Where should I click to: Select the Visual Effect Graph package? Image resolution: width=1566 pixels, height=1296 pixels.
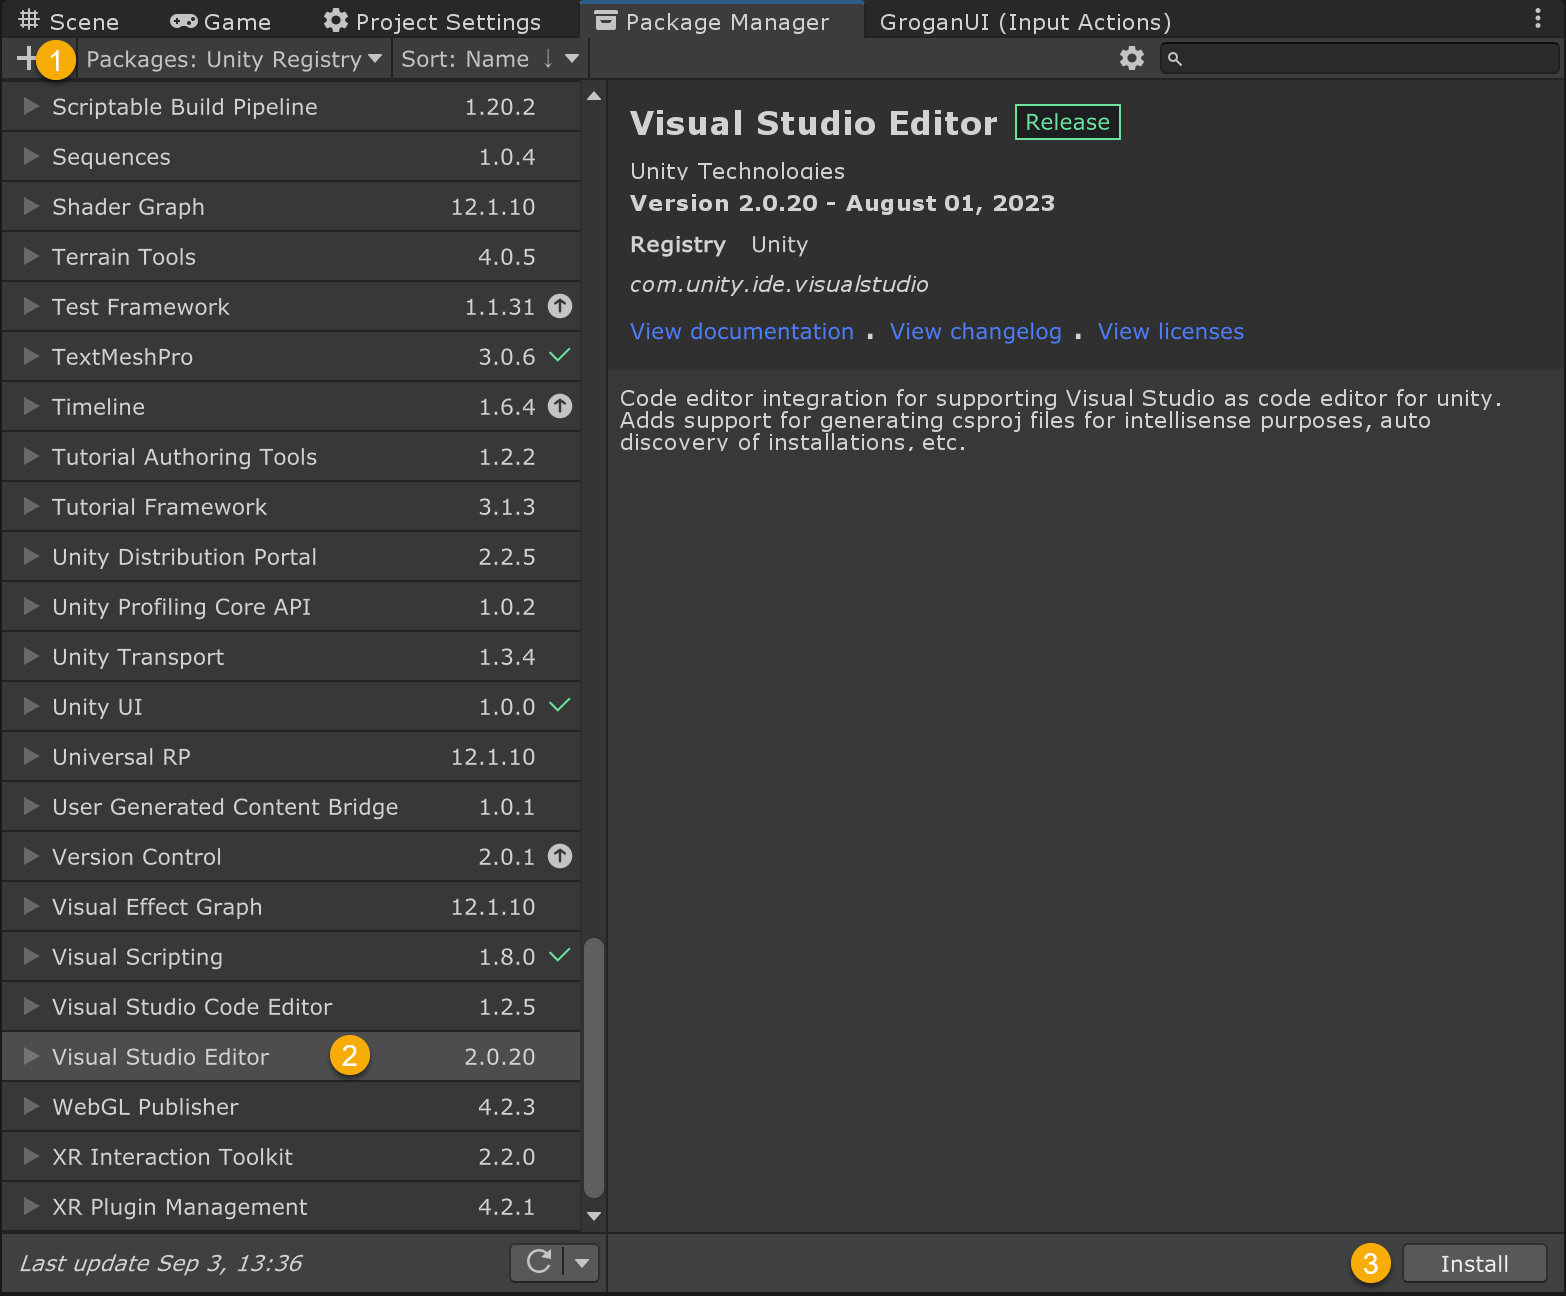tap(291, 906)
